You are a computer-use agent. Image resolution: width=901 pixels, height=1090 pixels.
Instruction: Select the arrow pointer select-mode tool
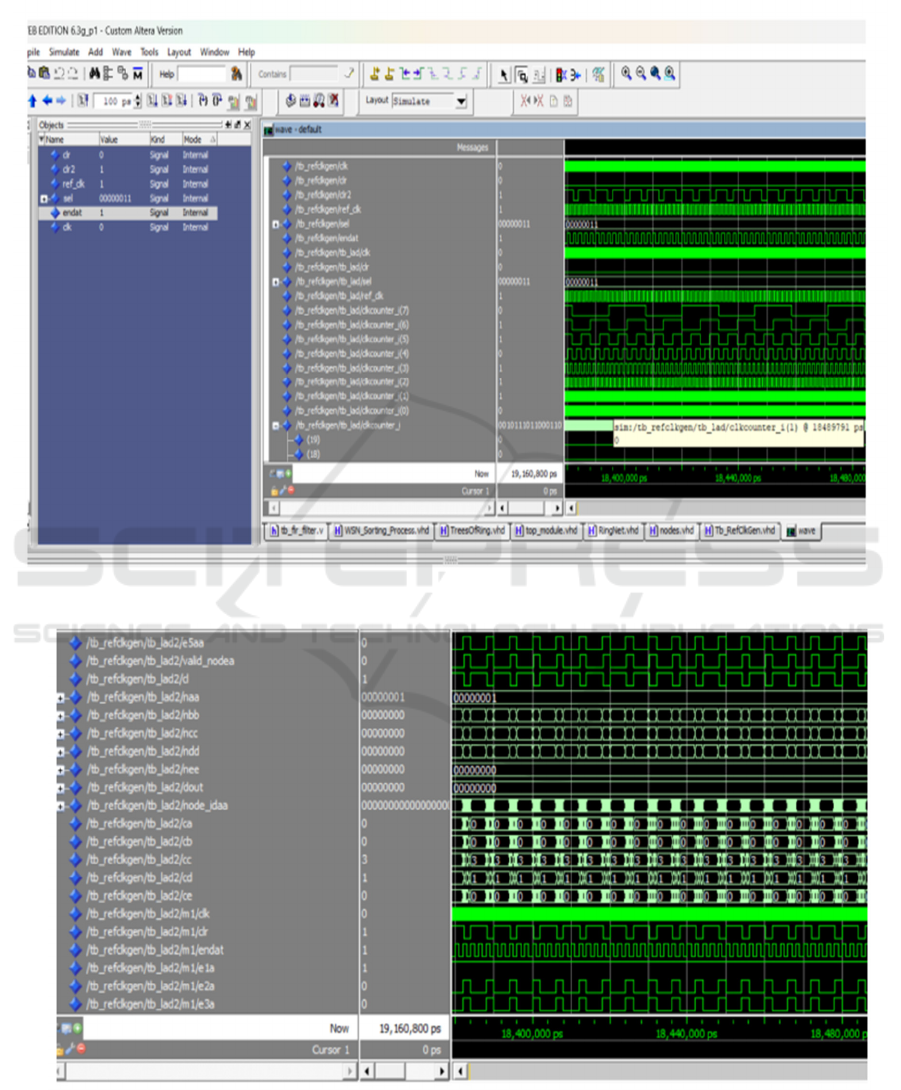pos(504,73)
